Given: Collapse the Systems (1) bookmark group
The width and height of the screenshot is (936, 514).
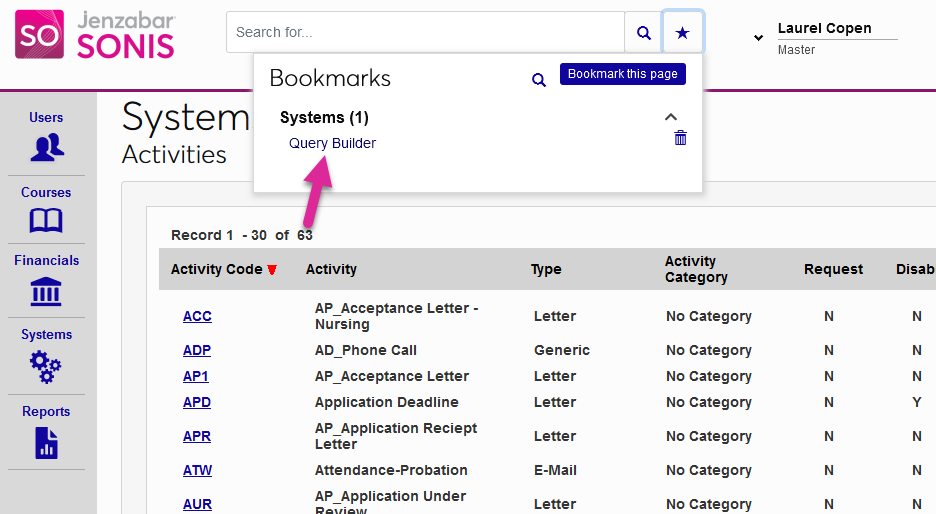Looking at the screenshot, I should (670, 117).
